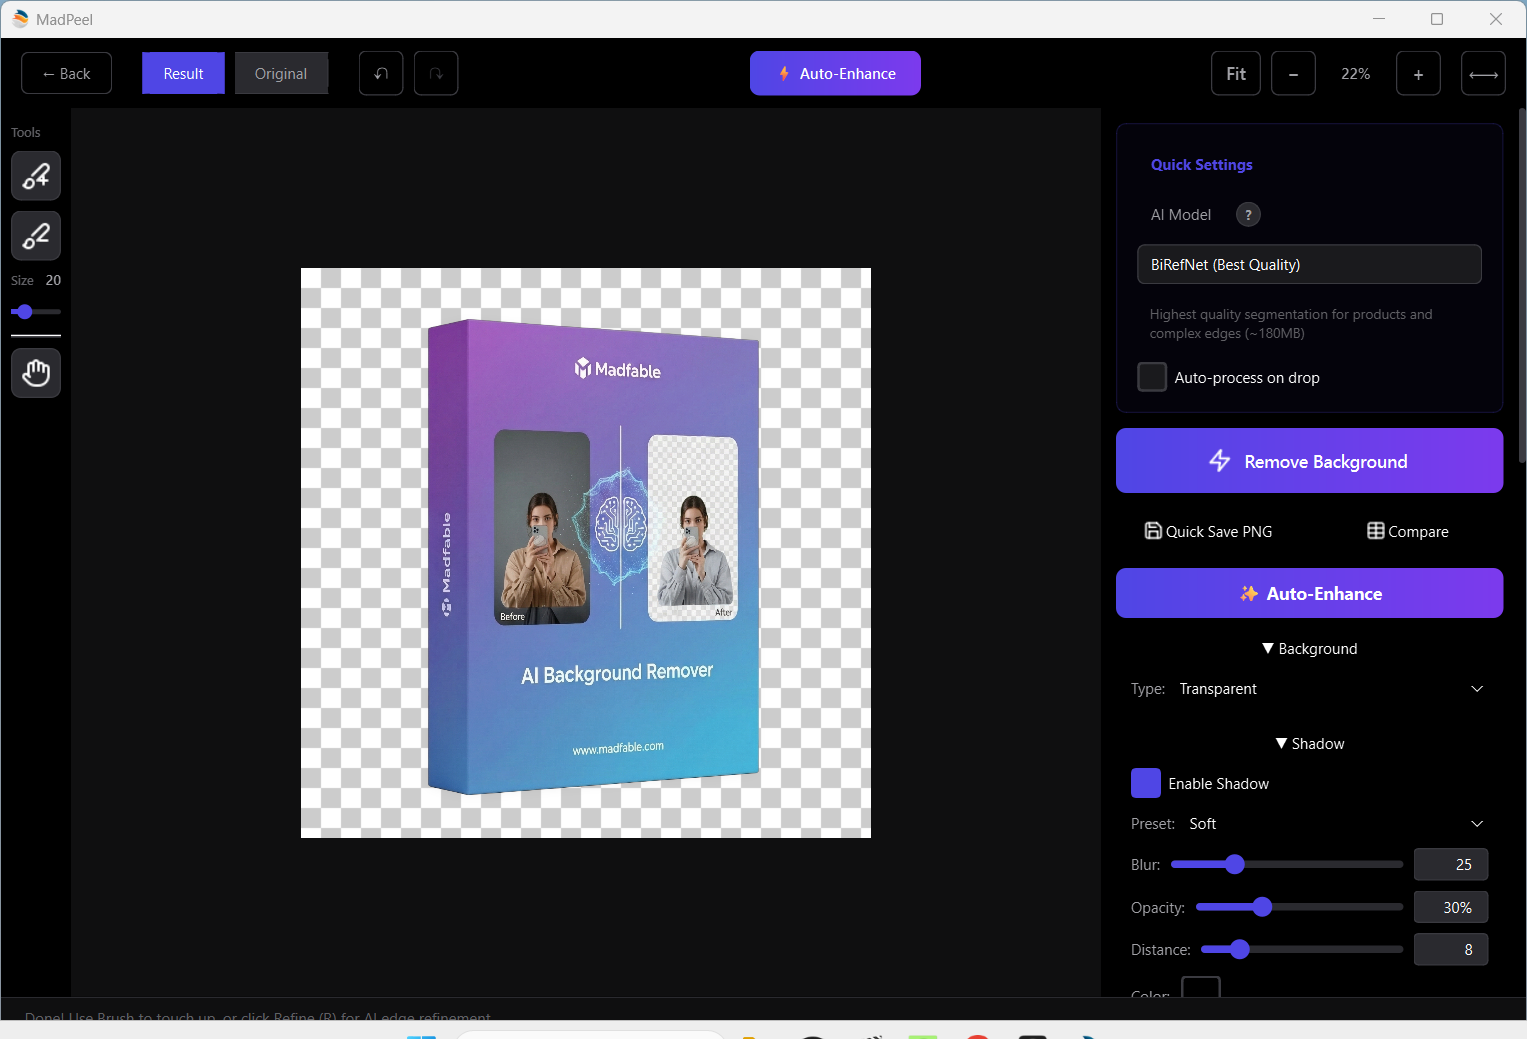1527x1039 pixels.
Task: Select the erase brush tool with minus sign
Action: [x=36, y=236]
